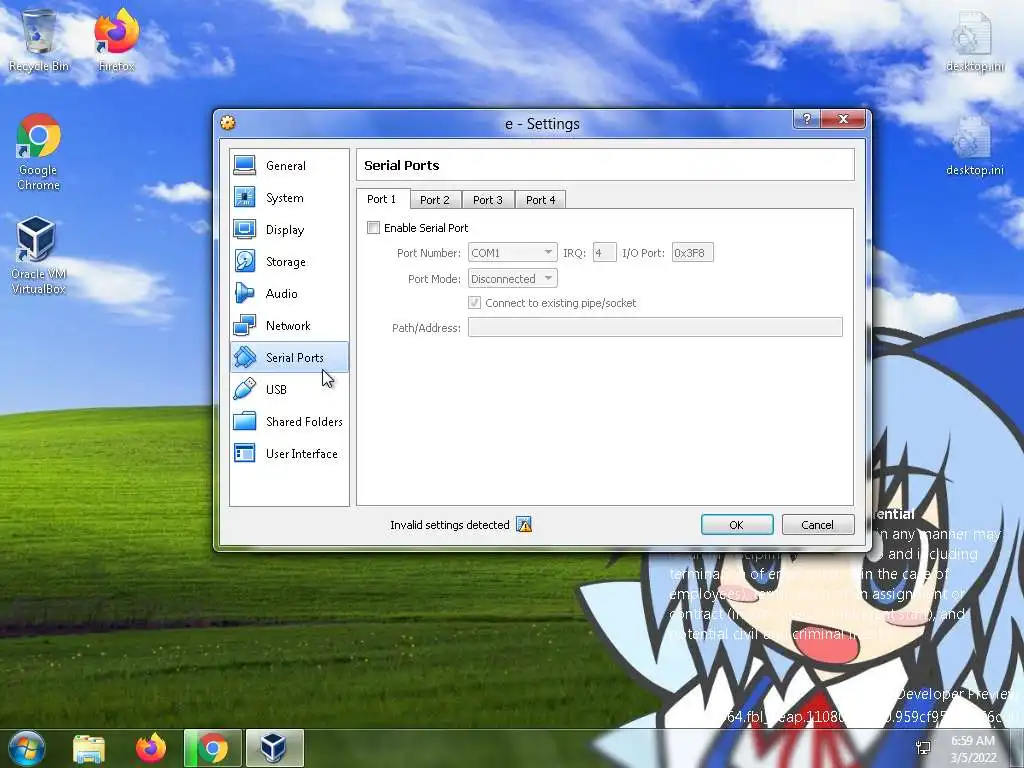Open the Windows Start menu
This screenshot has height=768, width=1024.
(27, 748)
